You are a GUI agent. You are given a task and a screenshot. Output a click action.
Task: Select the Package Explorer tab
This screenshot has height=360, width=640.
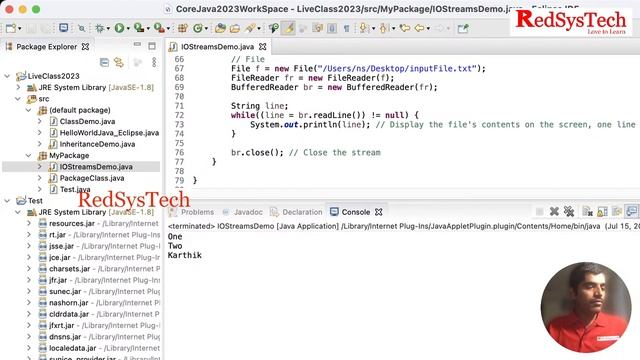46,47
